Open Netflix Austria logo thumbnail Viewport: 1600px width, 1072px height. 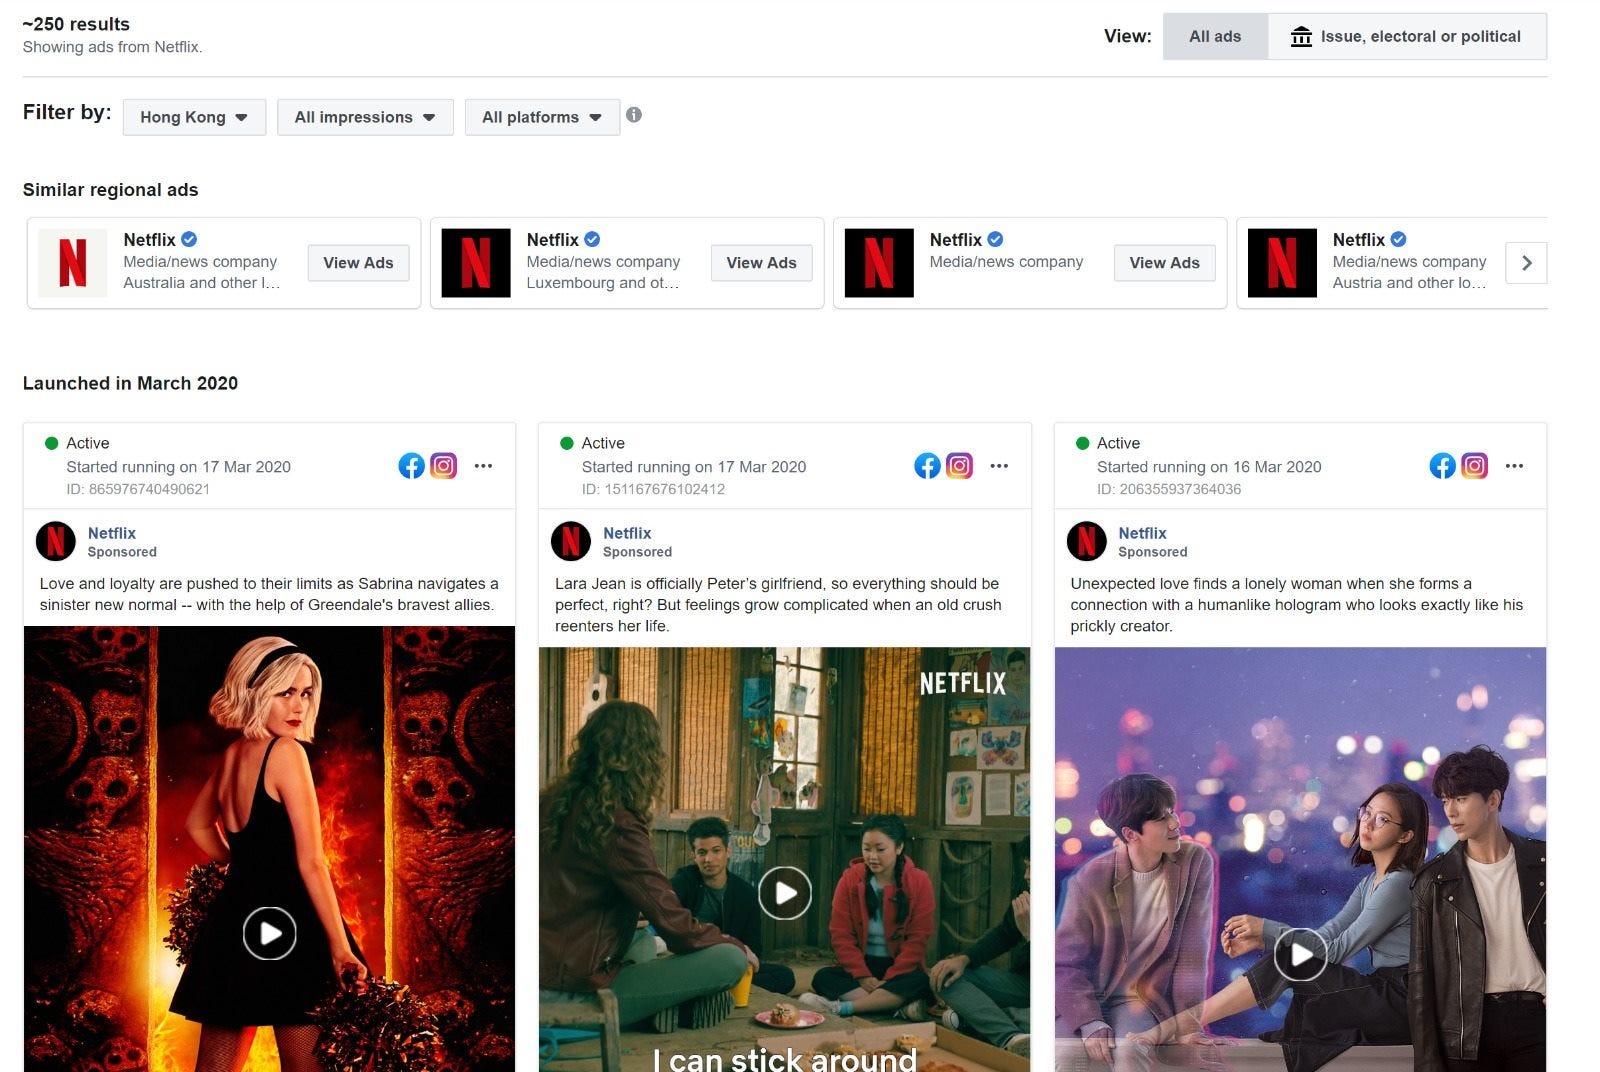(1282, 263)
